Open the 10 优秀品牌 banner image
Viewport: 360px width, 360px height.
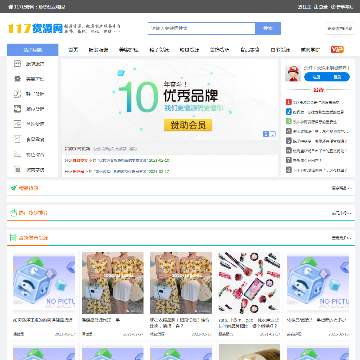click(x=170, y=100)
